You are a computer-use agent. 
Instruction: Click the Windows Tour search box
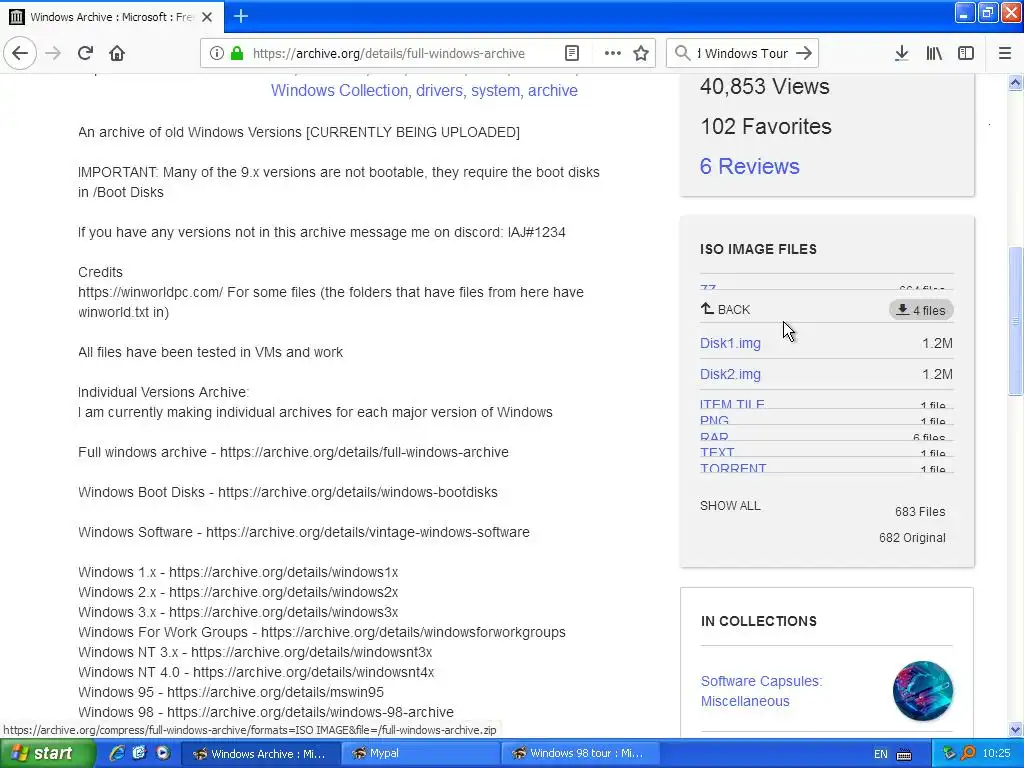743,54
